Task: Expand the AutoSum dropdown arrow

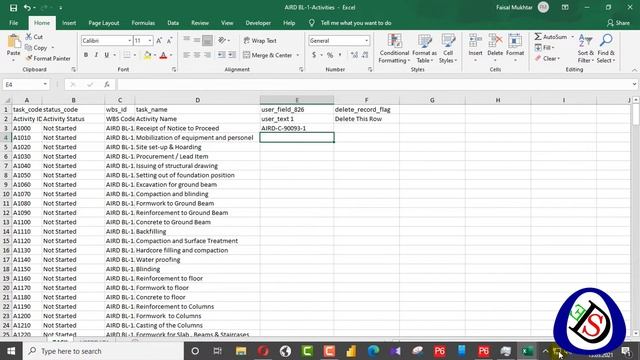Action: [572, 37]
